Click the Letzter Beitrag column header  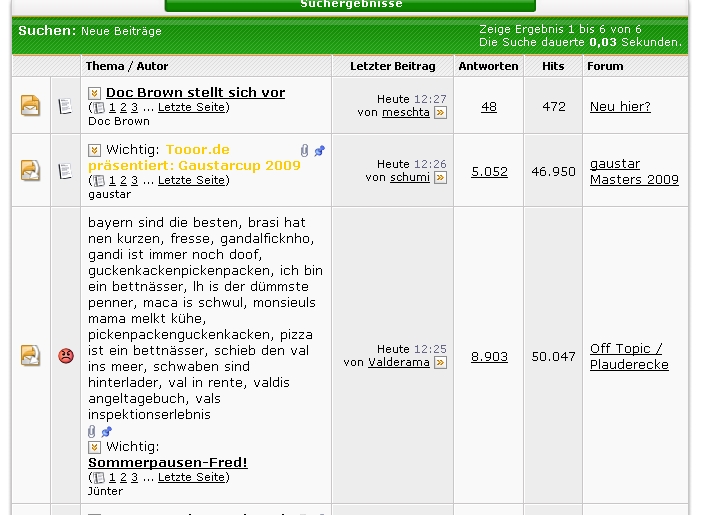392,66
